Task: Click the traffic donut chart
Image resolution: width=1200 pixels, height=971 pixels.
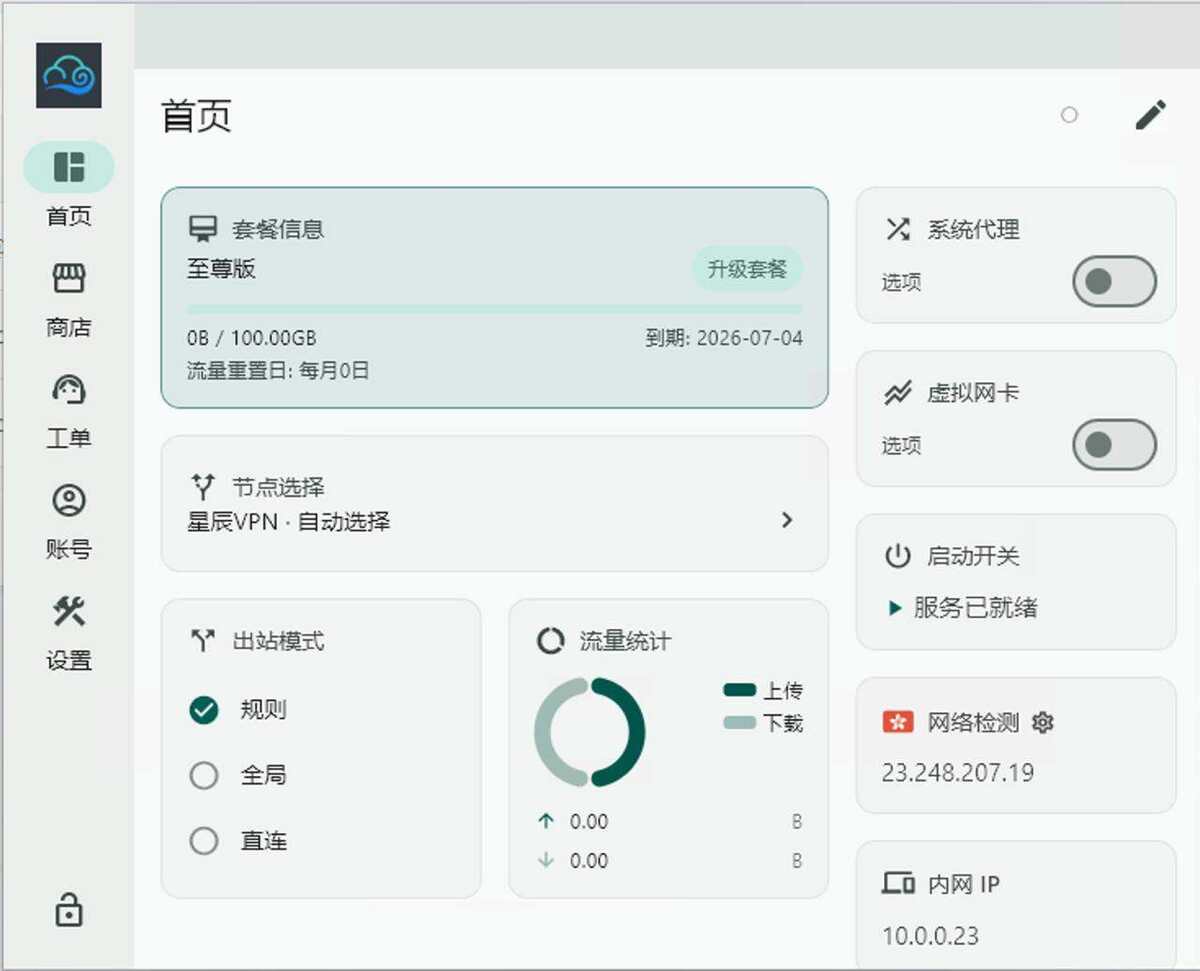Action: coord(590,732)
